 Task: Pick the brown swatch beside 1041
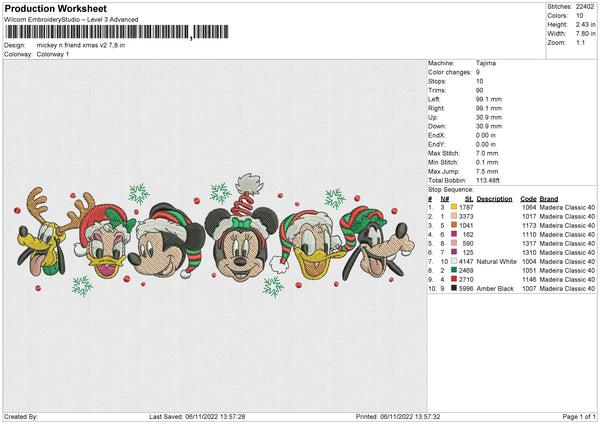pyautogui.click(x=454, y=225)
